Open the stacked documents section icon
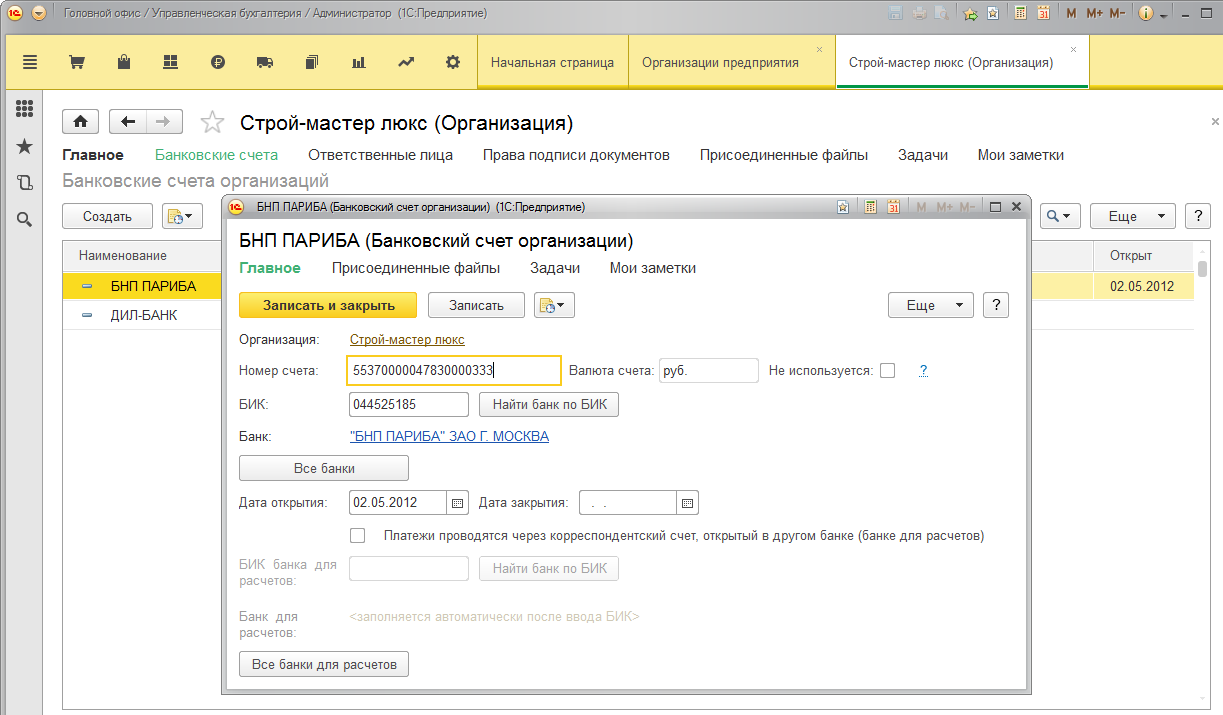Image resolution: width=1223 pixels, height=715 pixels. [312, 62]
